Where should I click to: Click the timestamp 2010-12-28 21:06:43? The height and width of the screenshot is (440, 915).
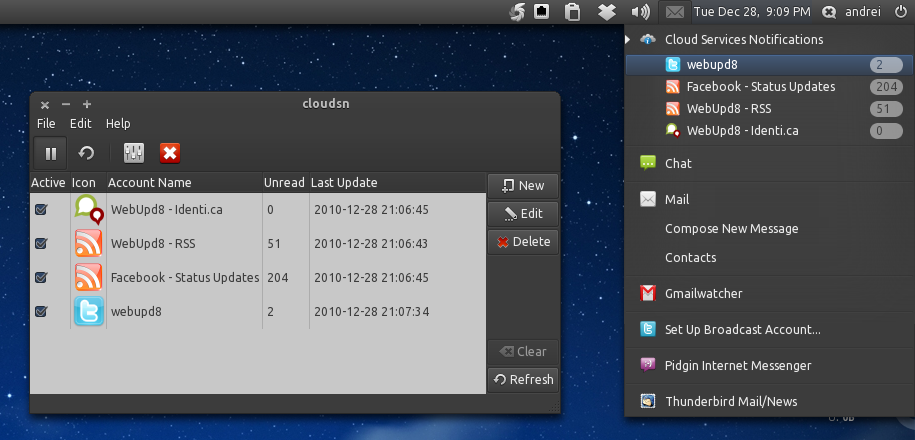[x=371, y=243]
